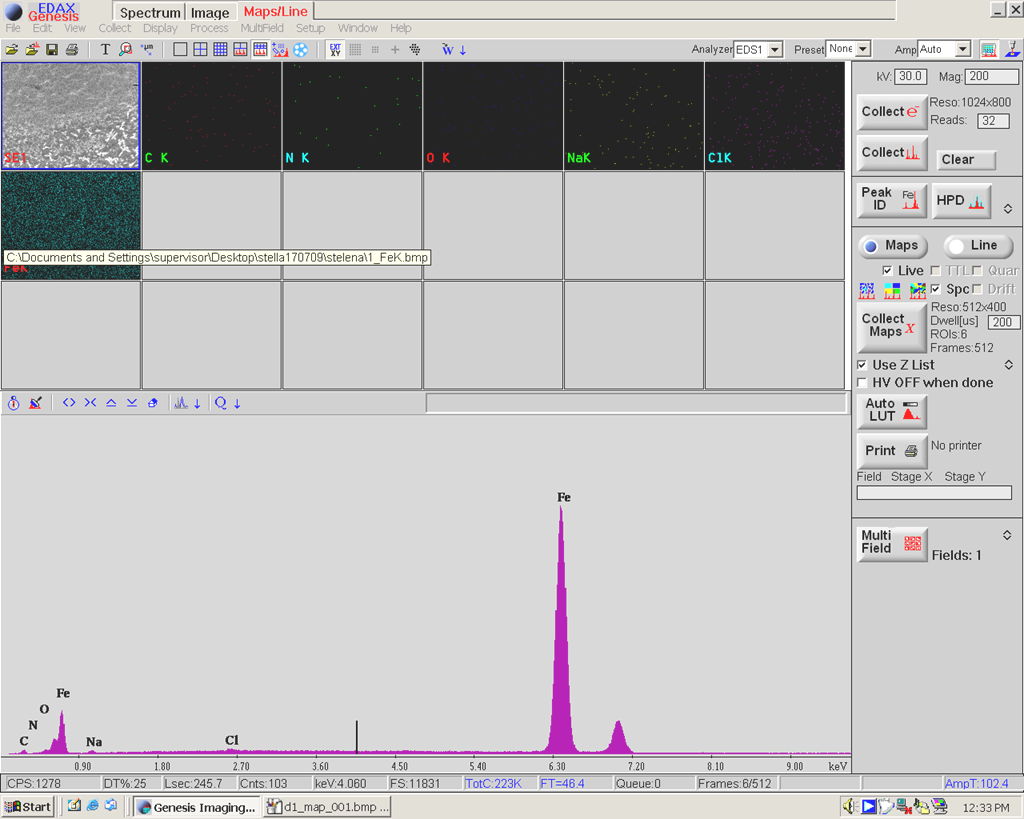Open the Analyzer EDS1 dropdown
This screenshot has height=819, width=1024.
tap(775, 50)
